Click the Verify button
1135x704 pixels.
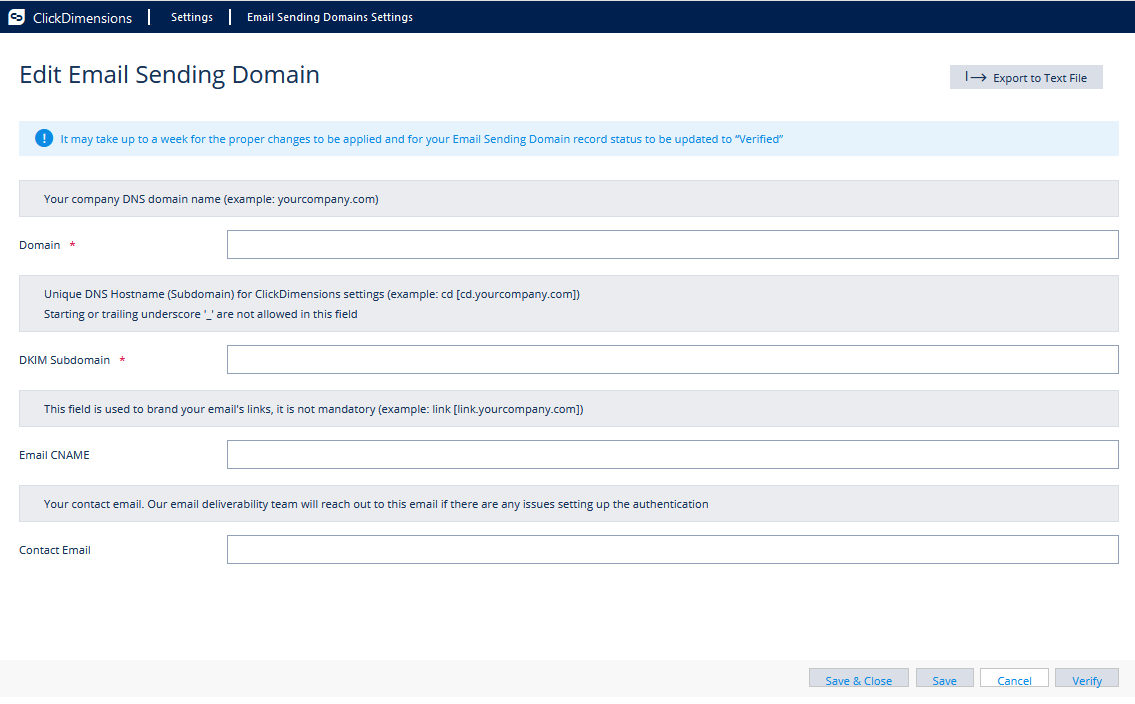click(x=1087, y=680)
